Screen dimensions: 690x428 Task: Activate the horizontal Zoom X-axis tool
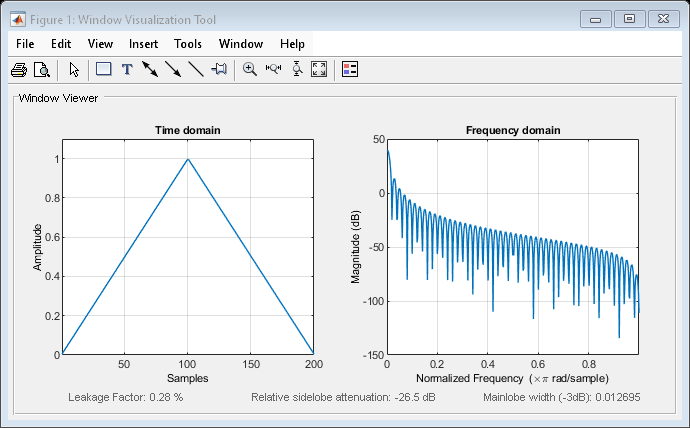coord(273,69)
